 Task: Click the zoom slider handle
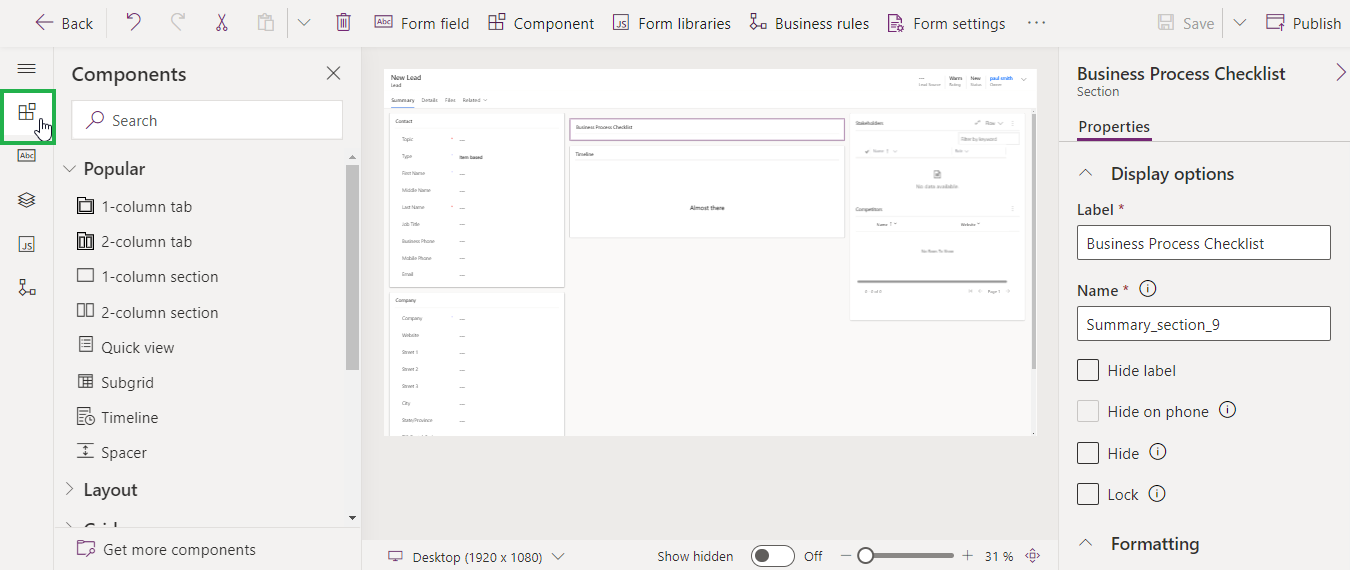pos(866,556)
